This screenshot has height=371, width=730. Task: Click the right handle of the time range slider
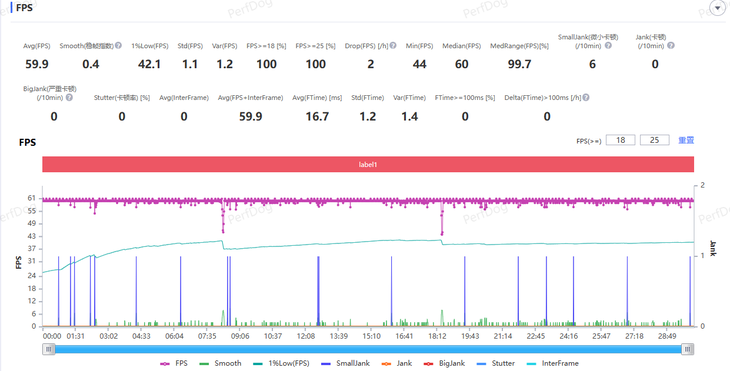click(688, 349)
